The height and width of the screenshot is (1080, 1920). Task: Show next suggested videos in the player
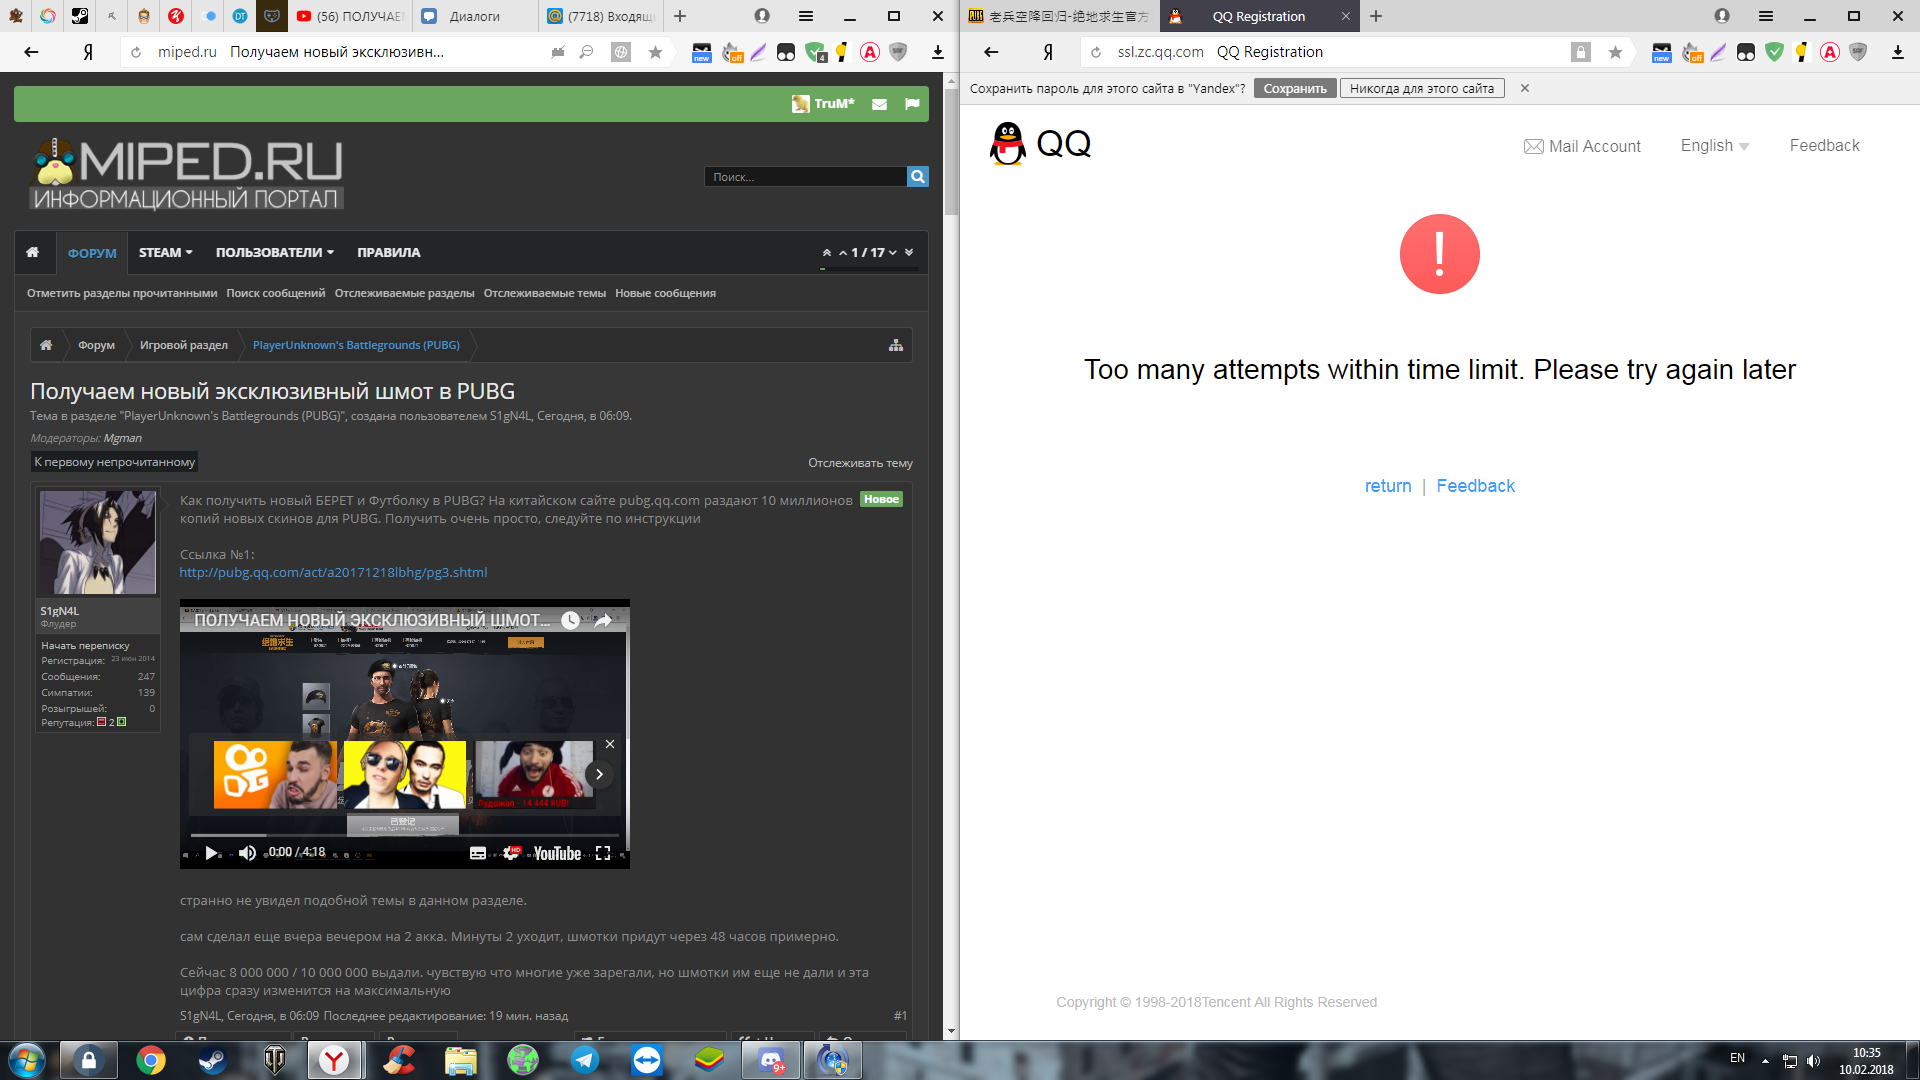(x=599, y=774)
